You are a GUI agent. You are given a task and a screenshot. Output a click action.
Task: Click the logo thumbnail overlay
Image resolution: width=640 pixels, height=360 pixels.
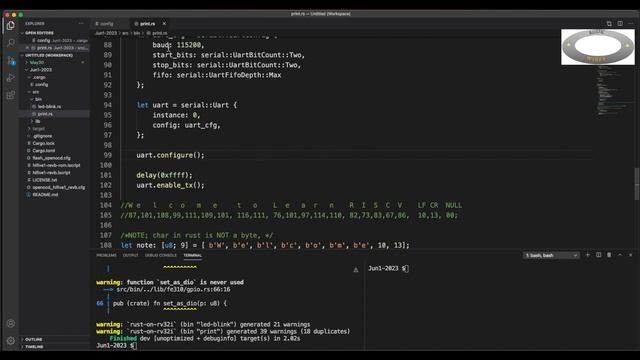(x=598, y=47)
